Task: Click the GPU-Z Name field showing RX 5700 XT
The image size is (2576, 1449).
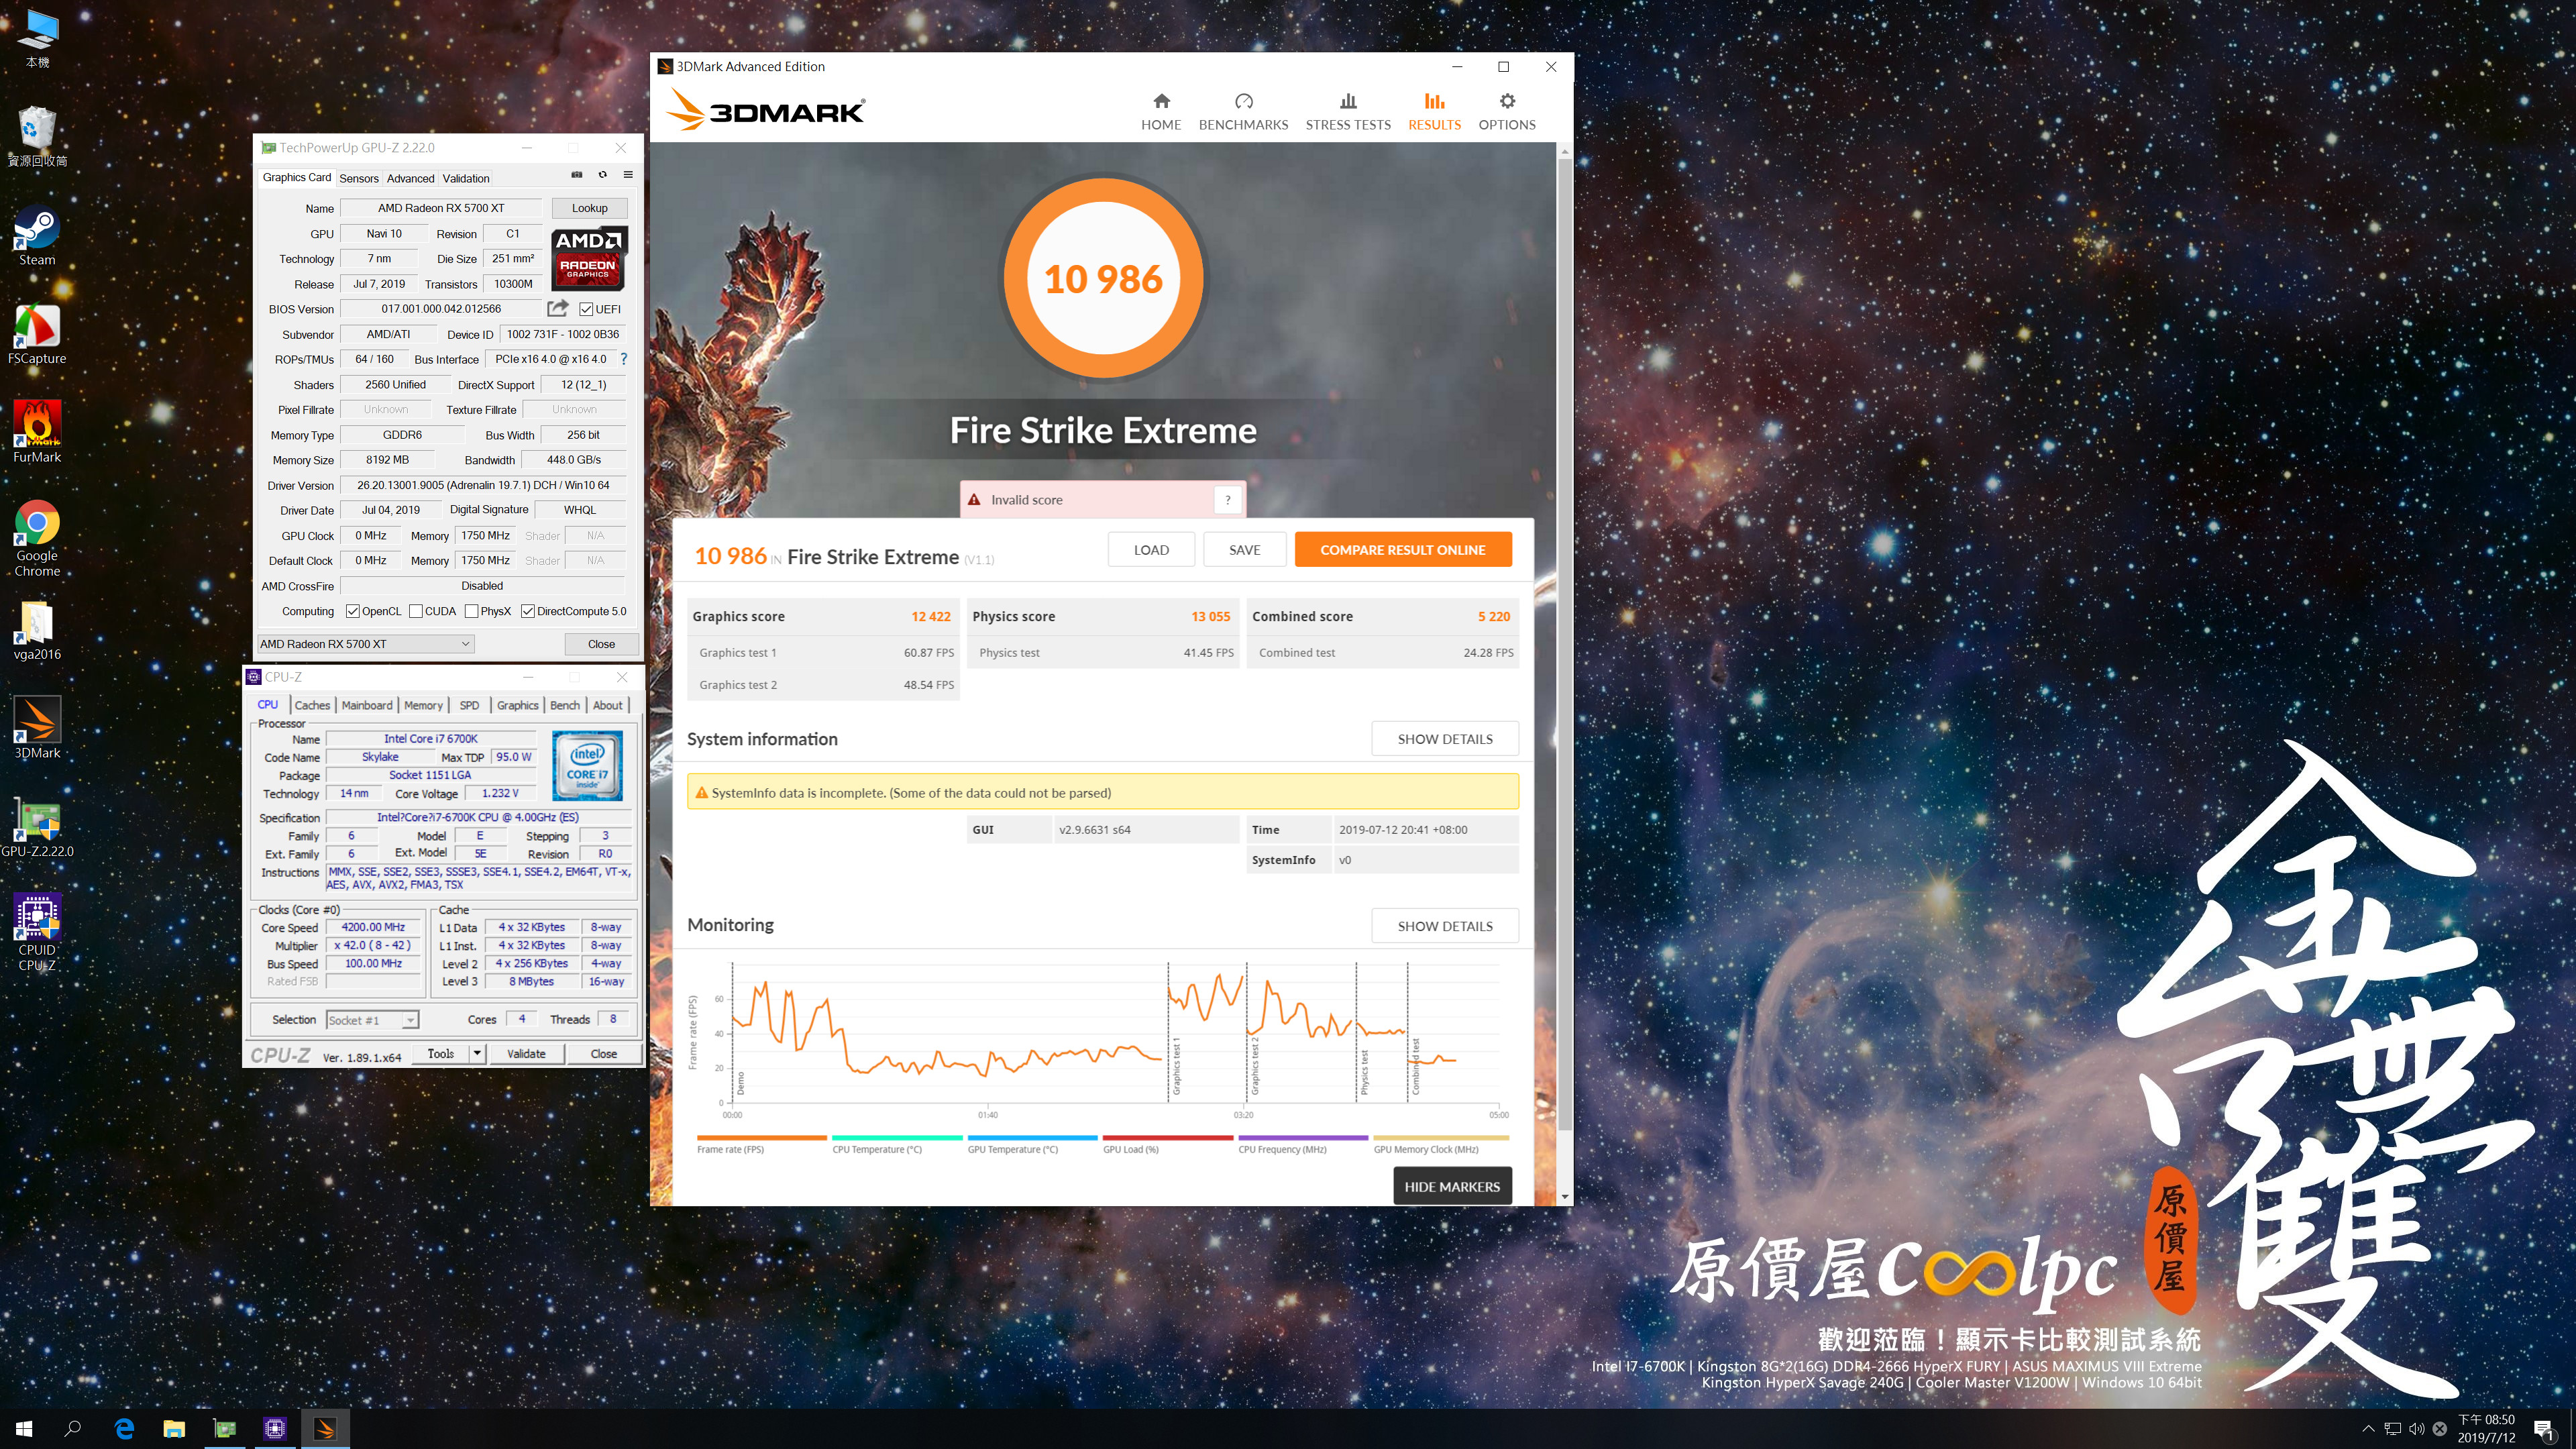Action: pyautogui.click(x=441, y=208)
